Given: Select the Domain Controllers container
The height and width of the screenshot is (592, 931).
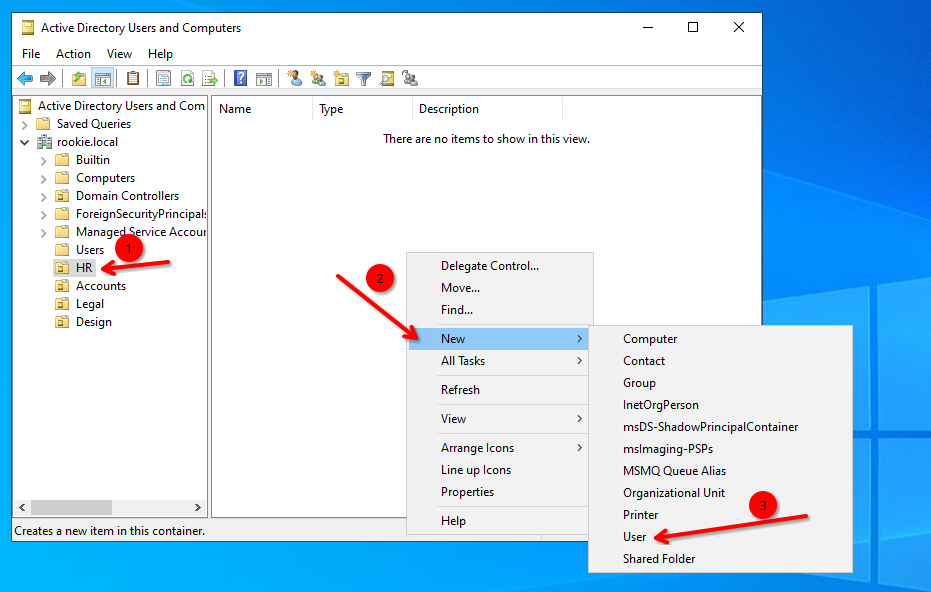Looking at the screenshot, I should [127, 196].
